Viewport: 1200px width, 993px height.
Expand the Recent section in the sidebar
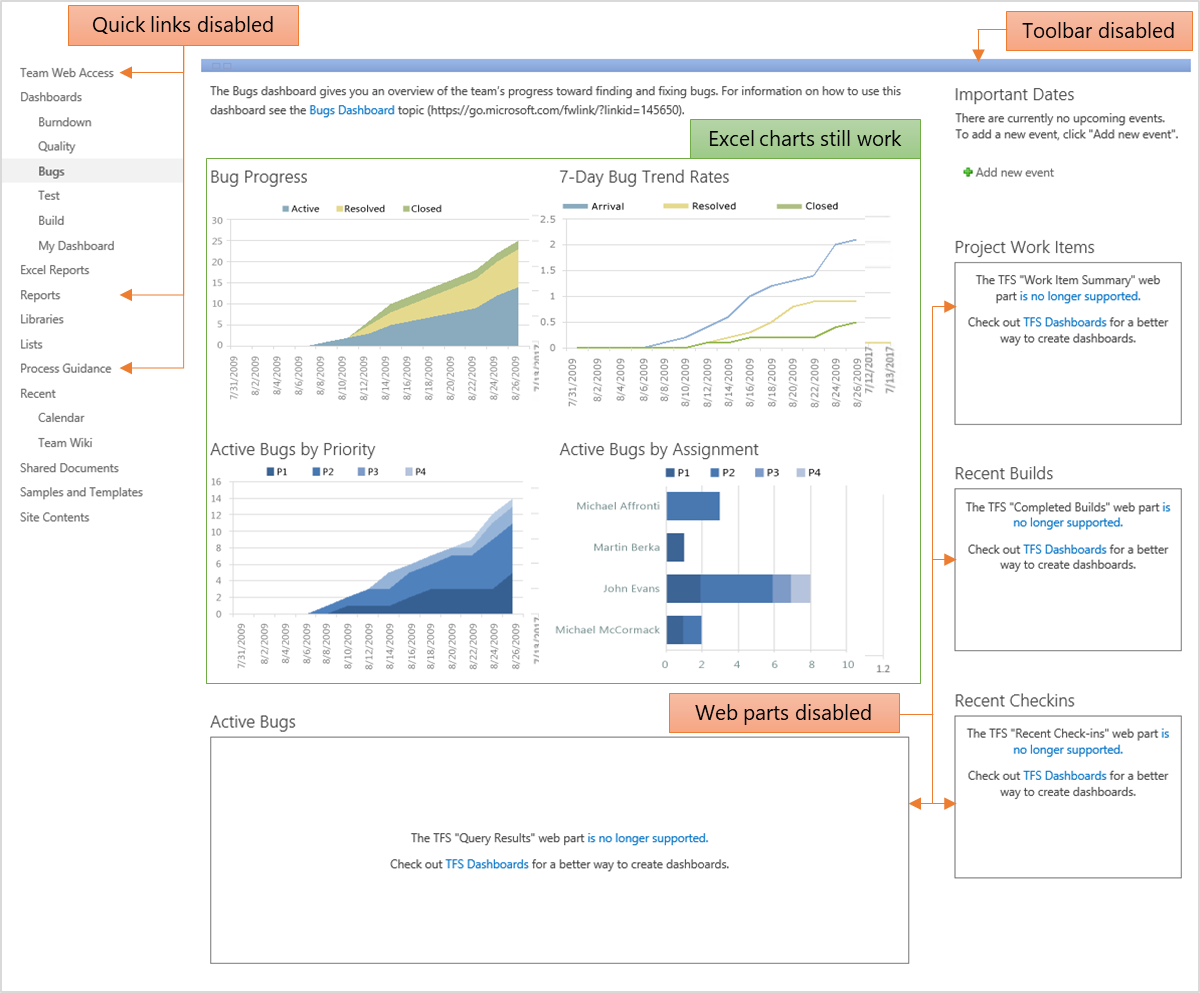38,393
